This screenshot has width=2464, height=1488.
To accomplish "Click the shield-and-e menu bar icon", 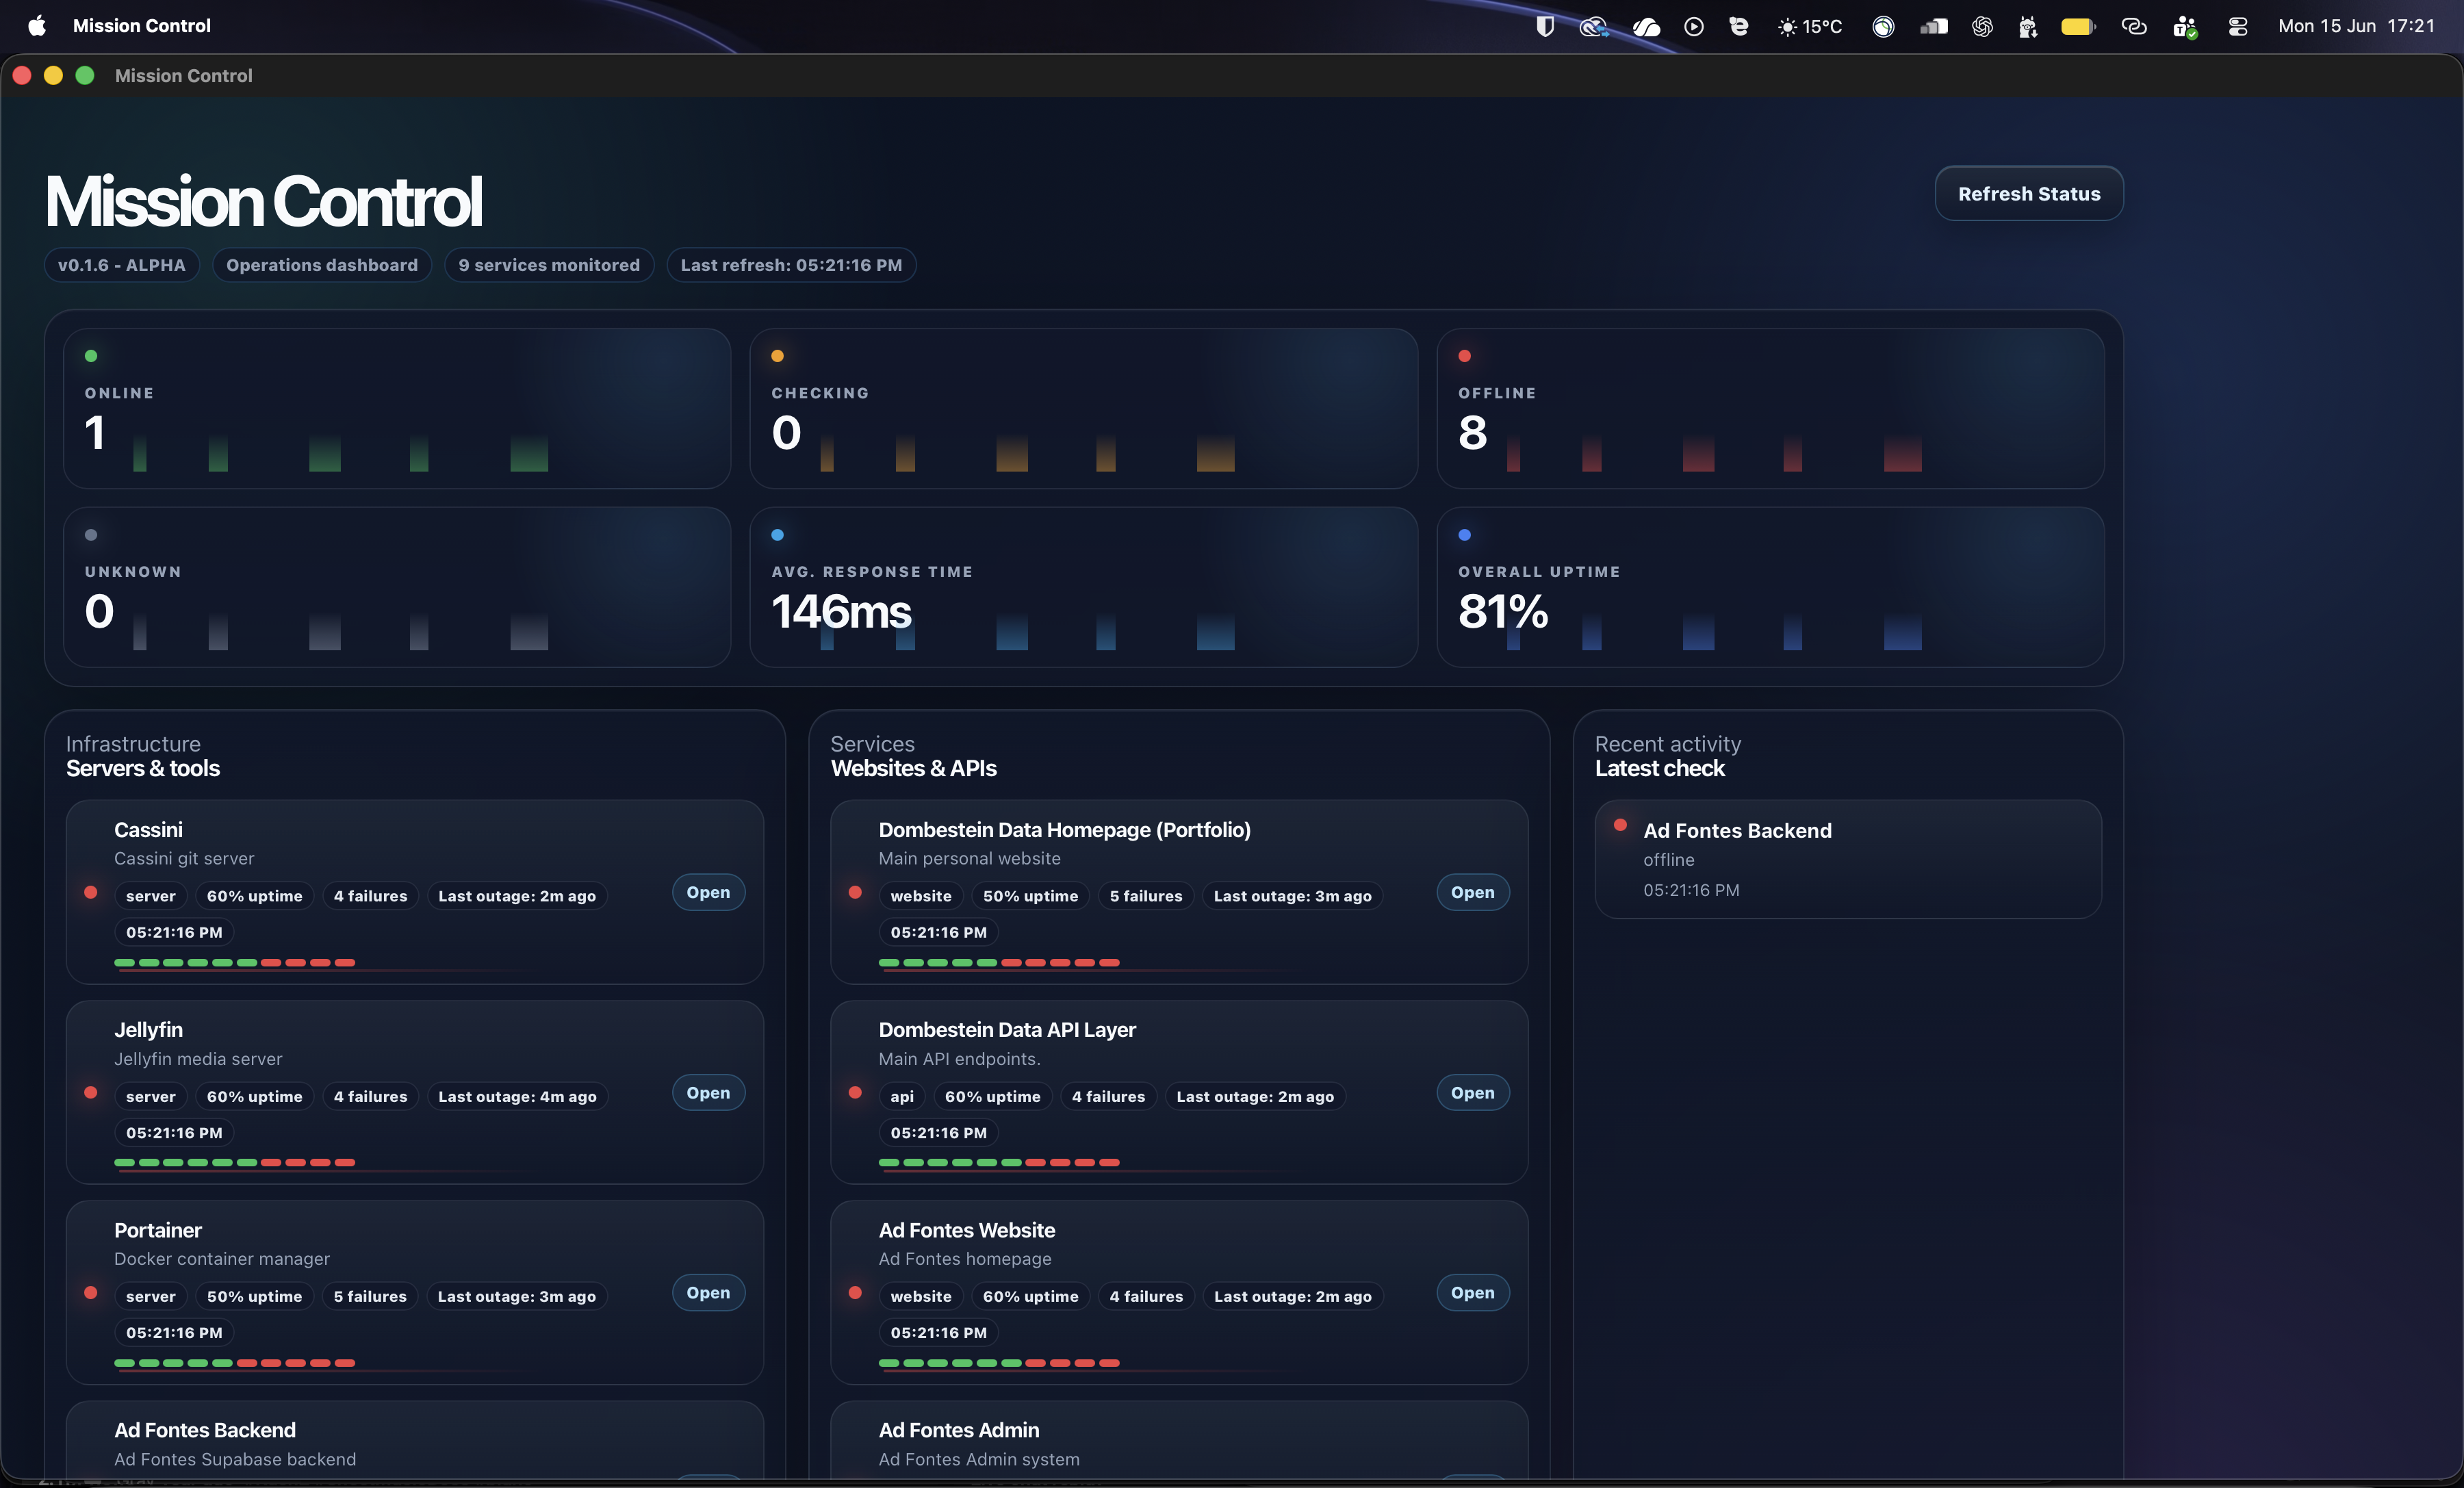I will pyautogui.click(x=1739, y=26).
